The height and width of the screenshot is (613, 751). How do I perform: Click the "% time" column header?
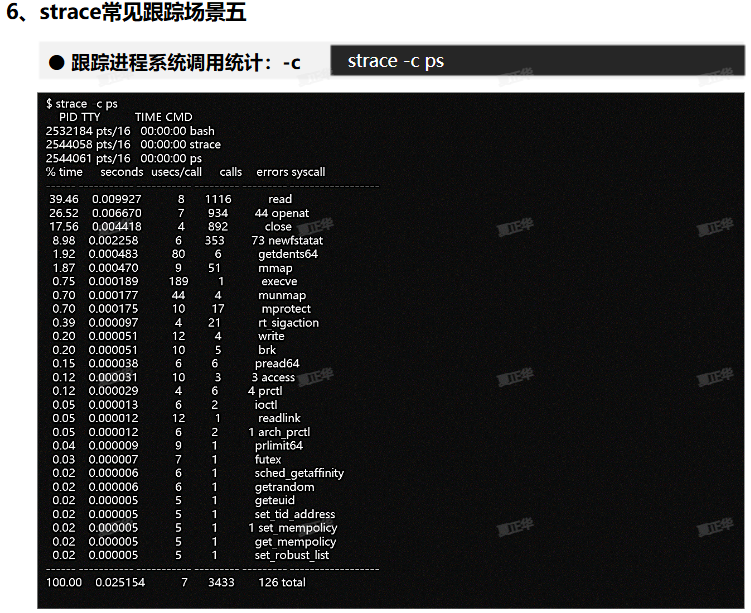coord(64,172)
